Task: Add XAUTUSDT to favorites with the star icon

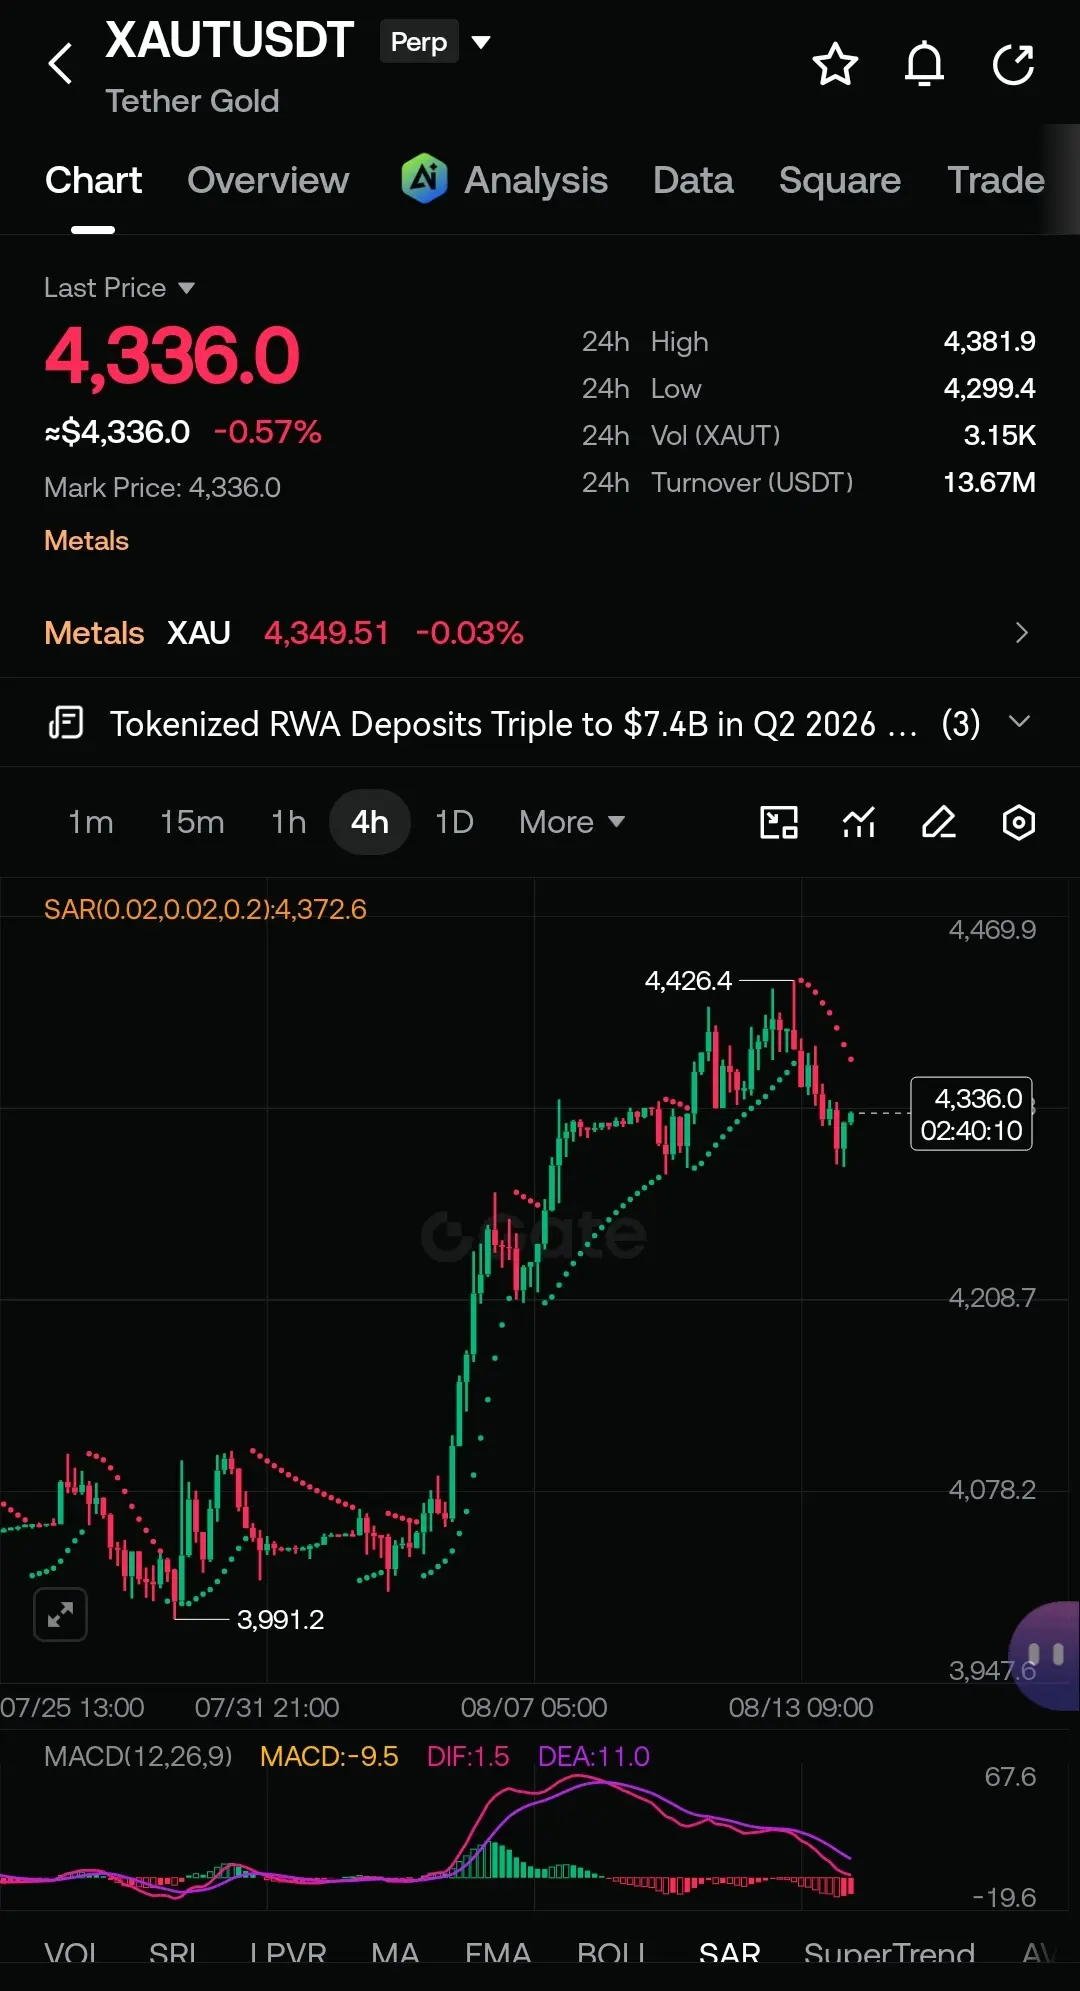Action: point(835,64)
